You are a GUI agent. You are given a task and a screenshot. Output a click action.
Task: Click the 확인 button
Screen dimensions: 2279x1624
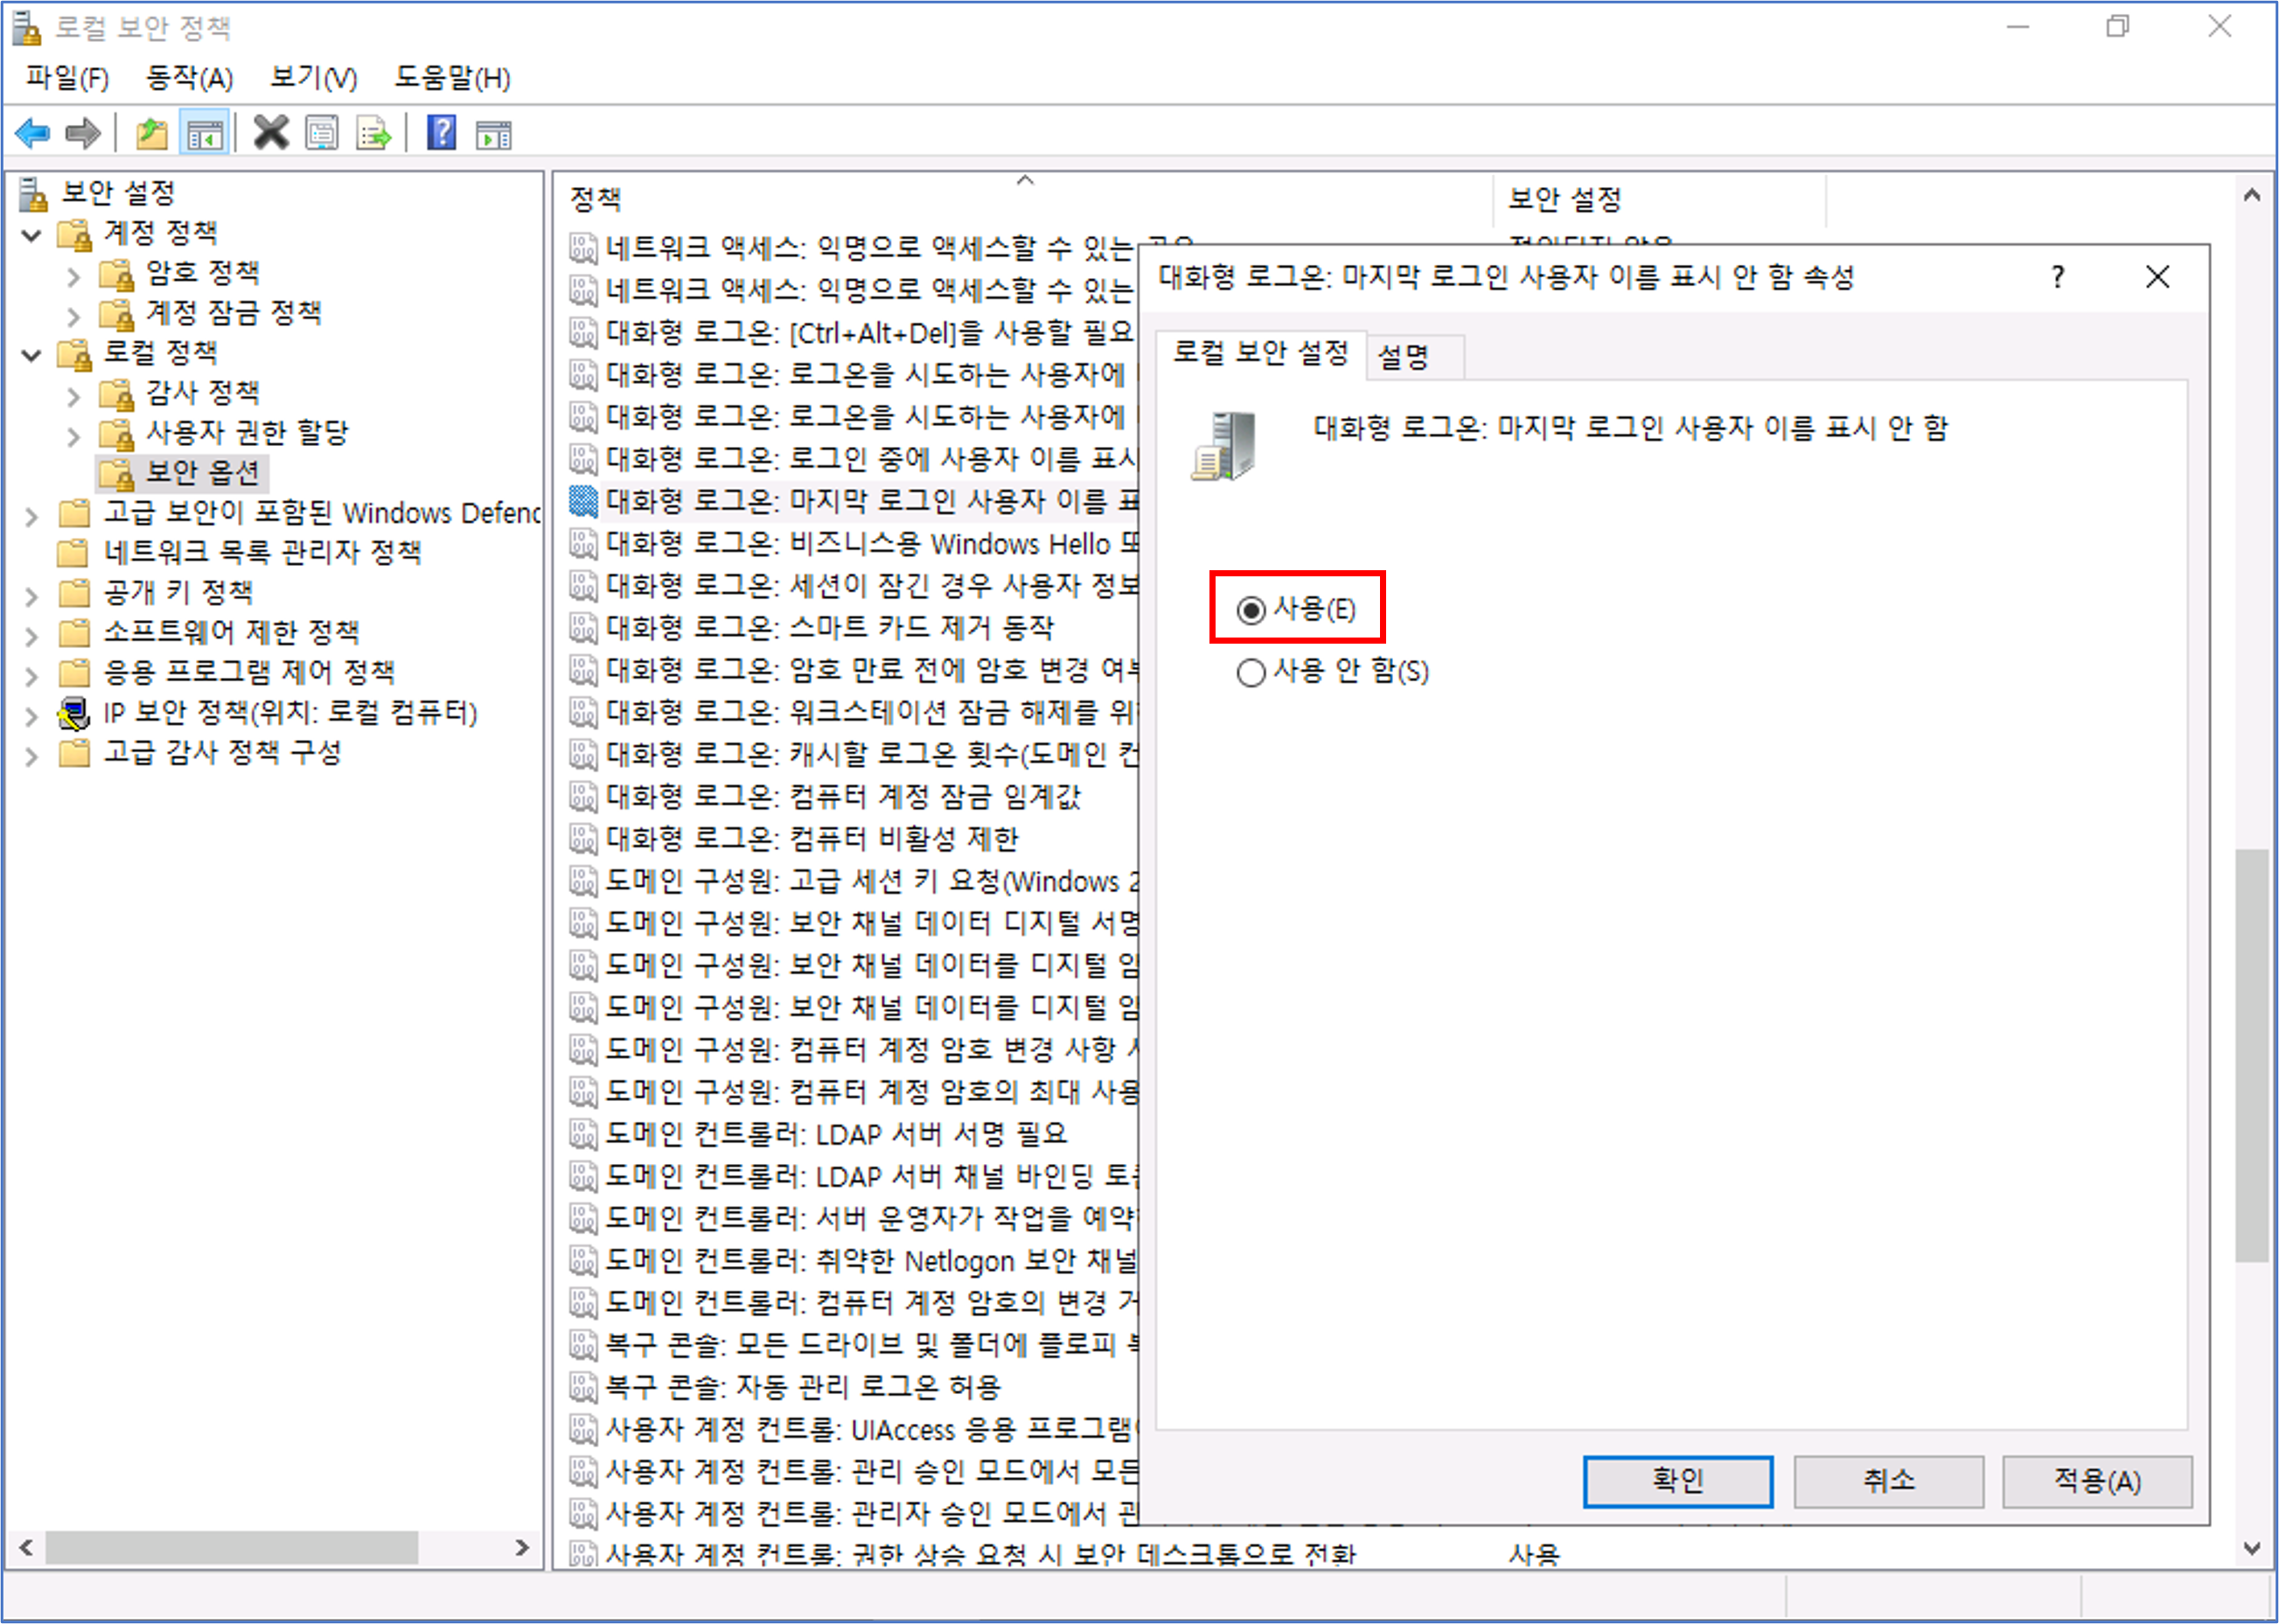click(1677, 1481)
